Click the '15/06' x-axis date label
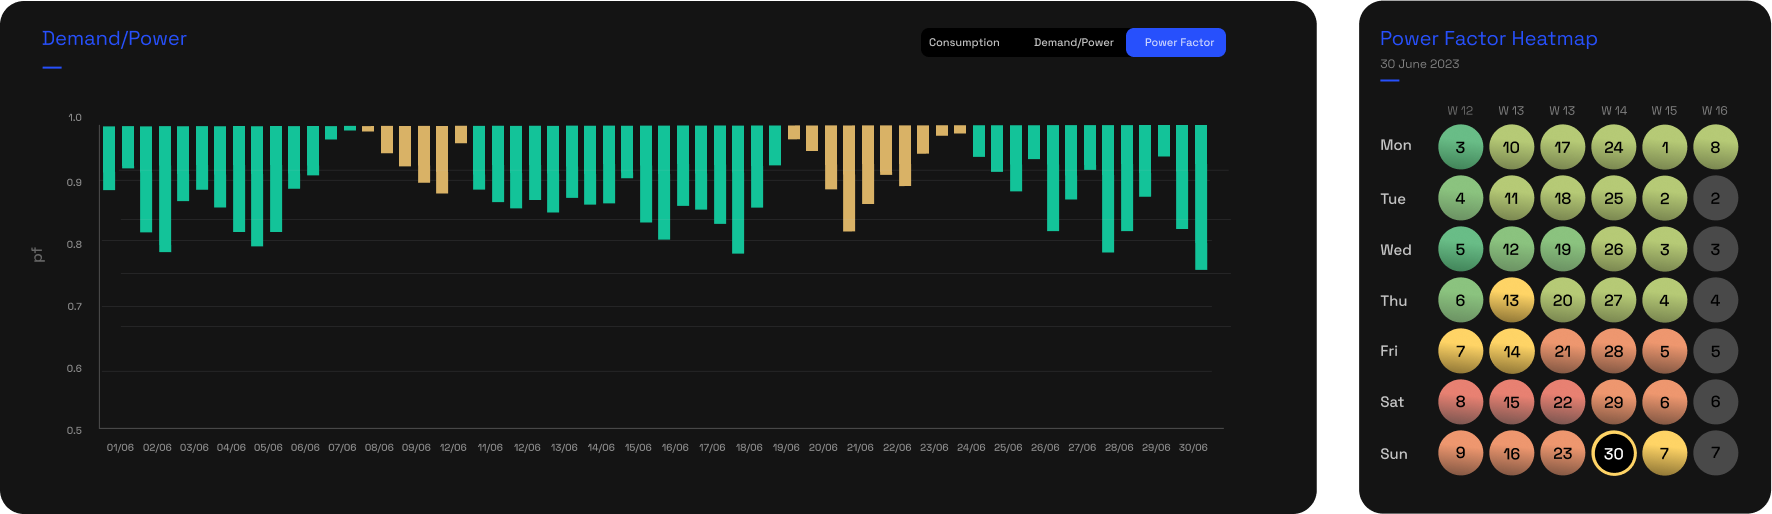1772x514 pixels. pyautogui.click(x=638, y=448)
